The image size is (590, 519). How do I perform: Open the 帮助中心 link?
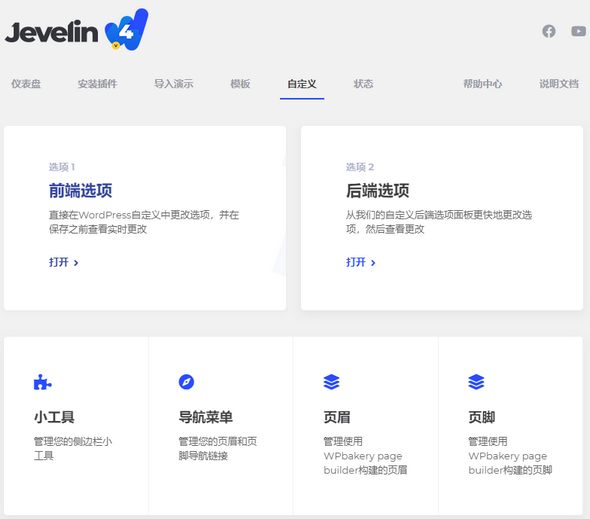[x=482, y=84]
